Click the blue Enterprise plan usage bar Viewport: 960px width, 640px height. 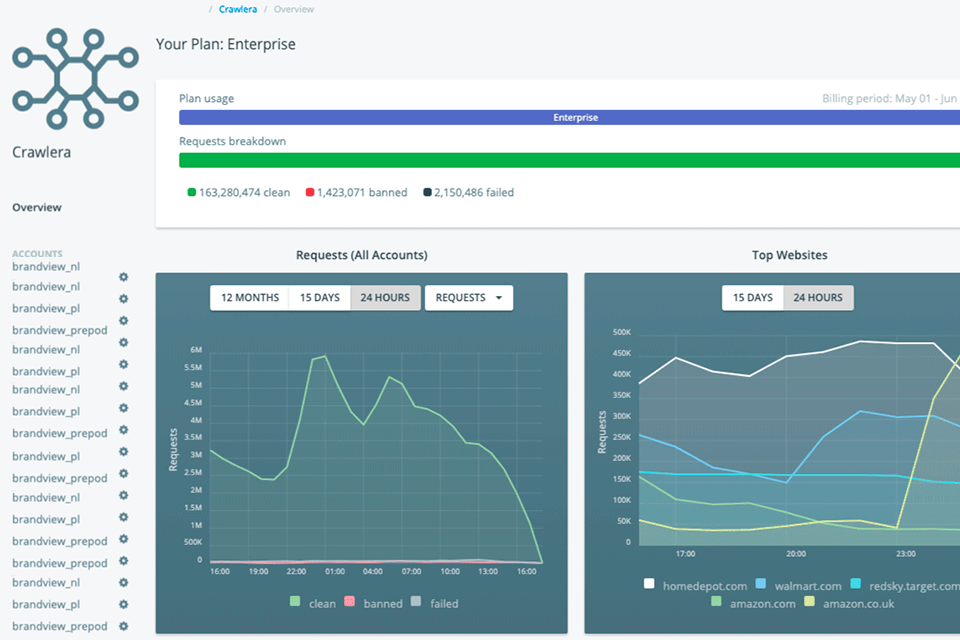(x=569, y=118)
